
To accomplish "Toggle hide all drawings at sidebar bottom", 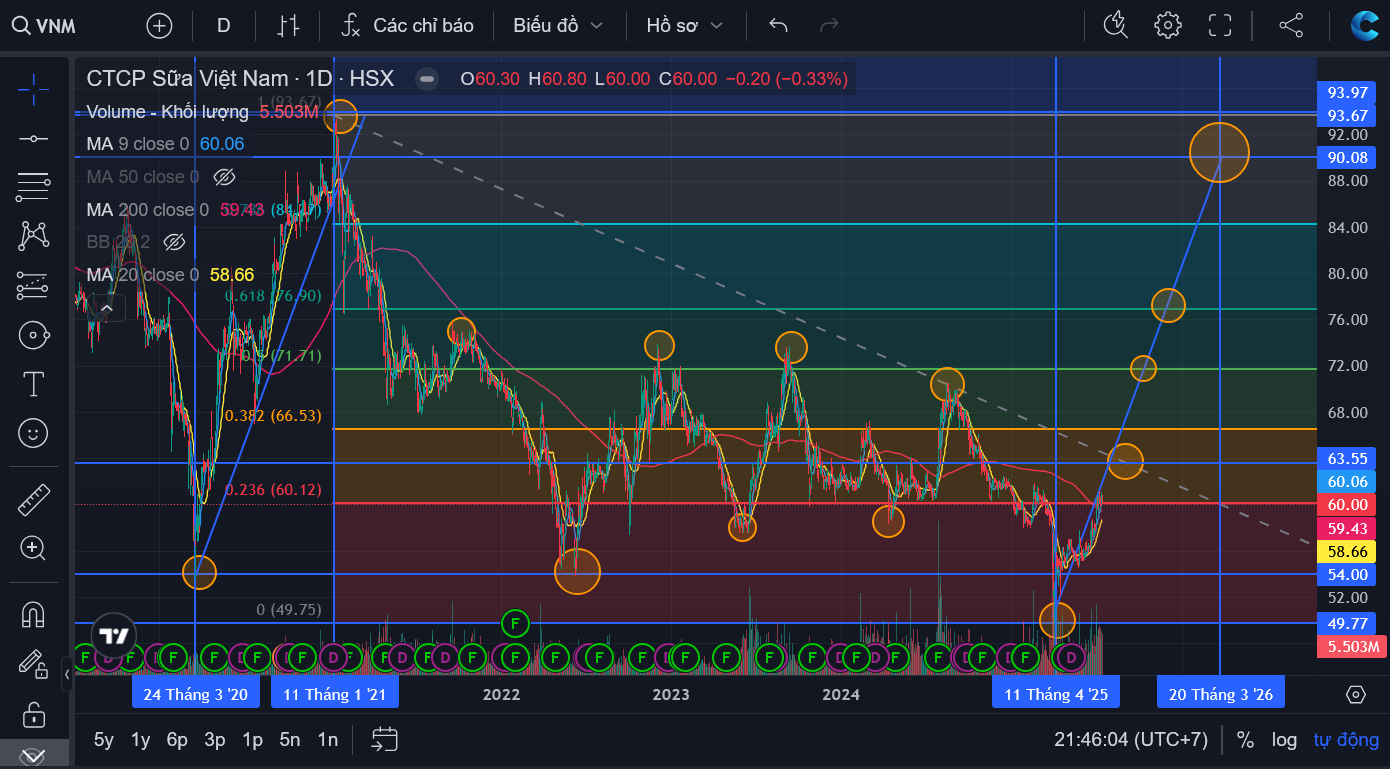I will click(x=33, y=755).
